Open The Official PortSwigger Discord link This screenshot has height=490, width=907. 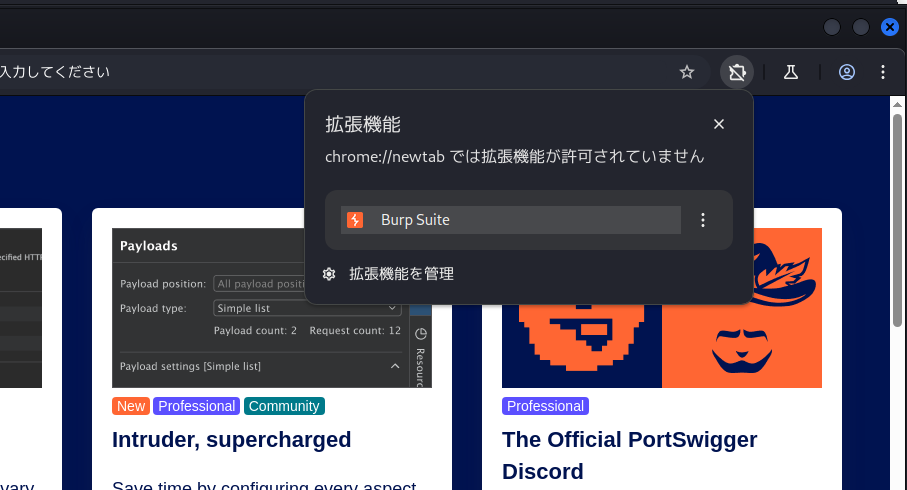[629, 456]
